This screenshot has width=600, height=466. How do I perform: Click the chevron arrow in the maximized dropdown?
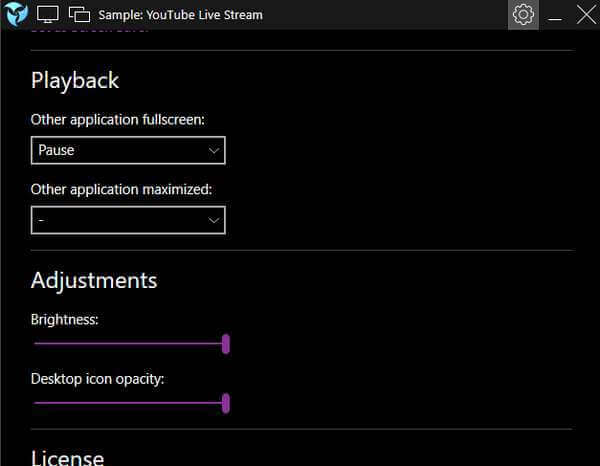click(x=214, y=220)
